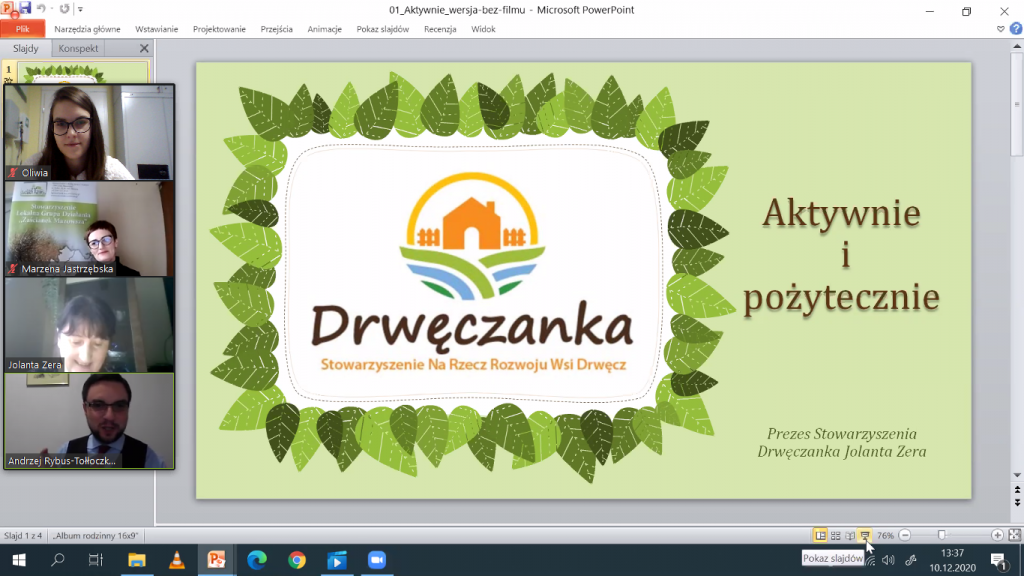Switch to the Animacje tab
Screen dimensions: 1024x576
325,29
